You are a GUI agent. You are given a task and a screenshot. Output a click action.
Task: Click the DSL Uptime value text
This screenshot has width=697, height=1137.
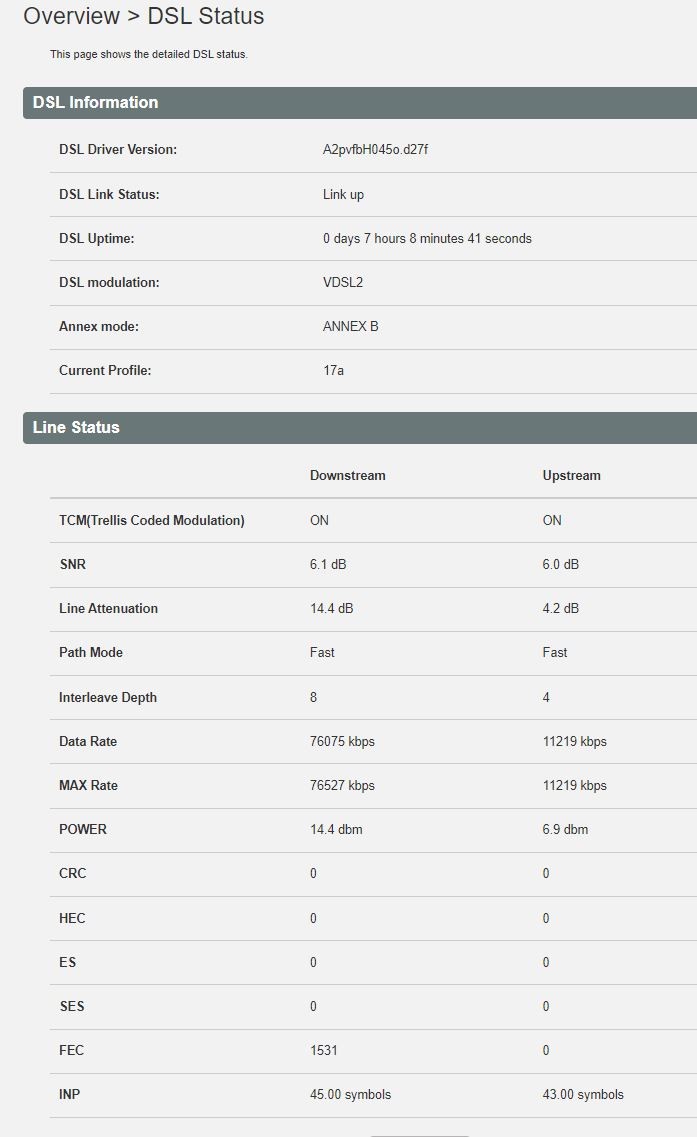coord(427,239)
